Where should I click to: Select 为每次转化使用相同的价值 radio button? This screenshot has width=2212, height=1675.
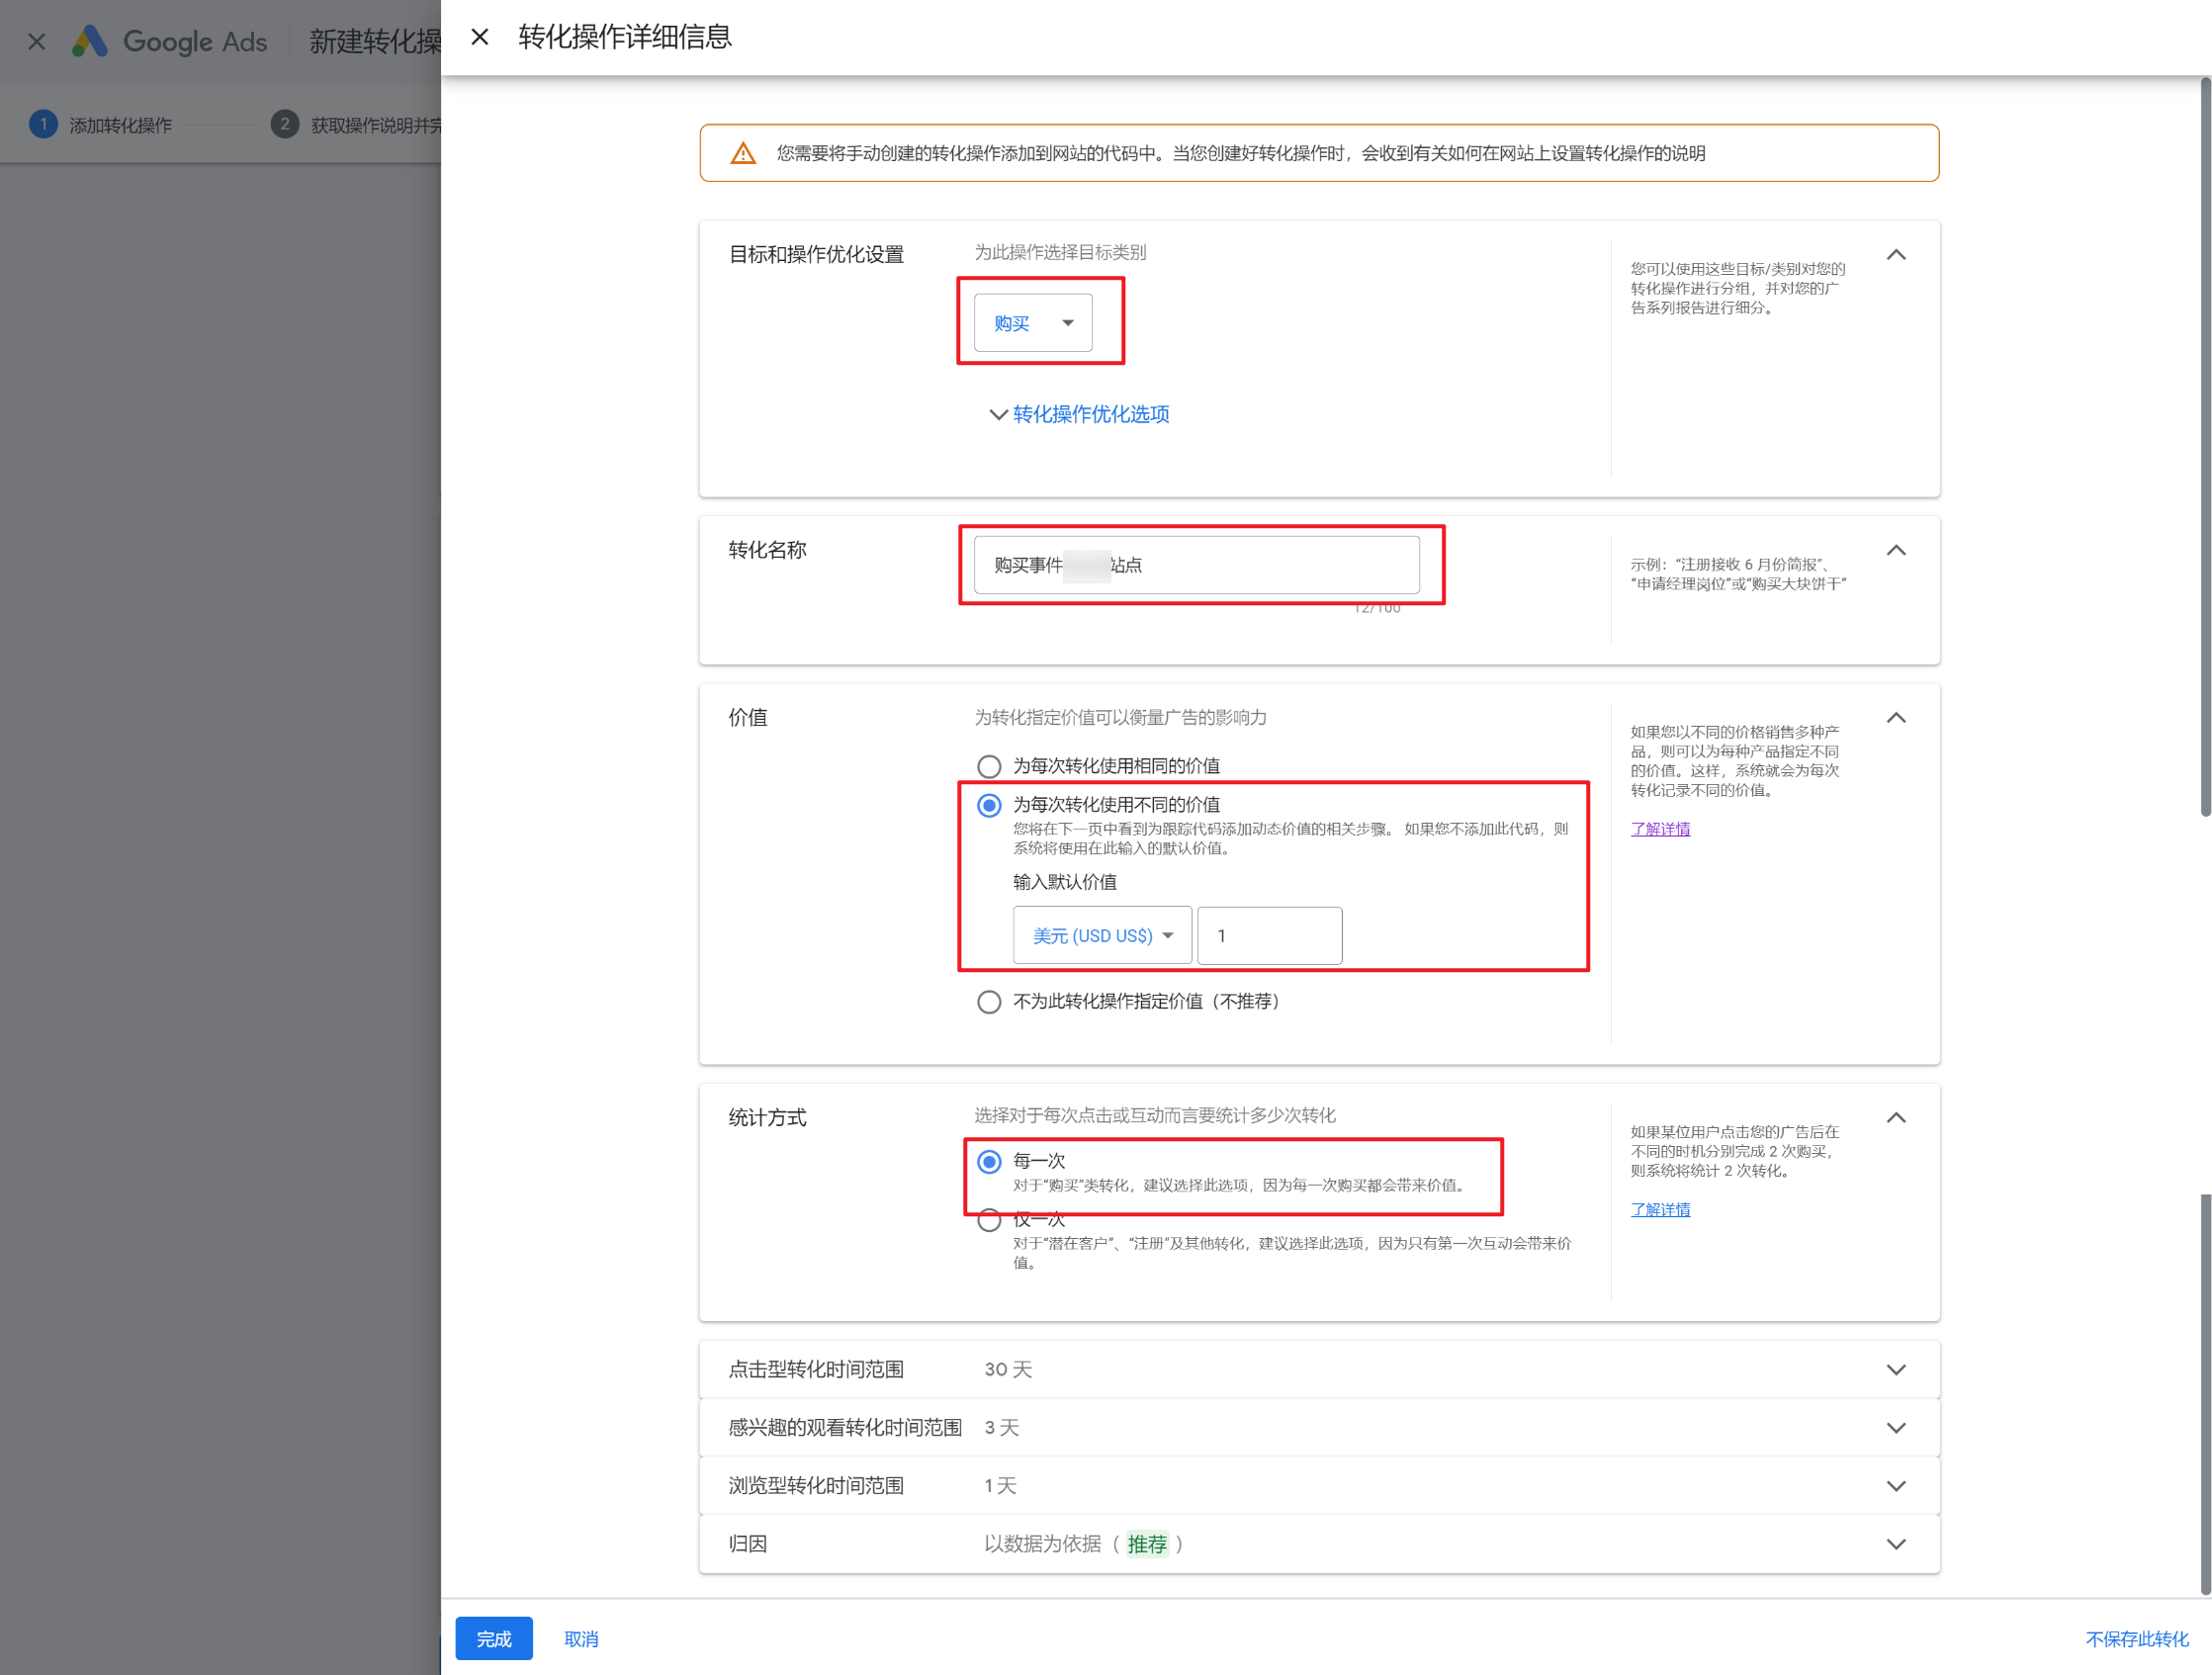click(989, 766)
